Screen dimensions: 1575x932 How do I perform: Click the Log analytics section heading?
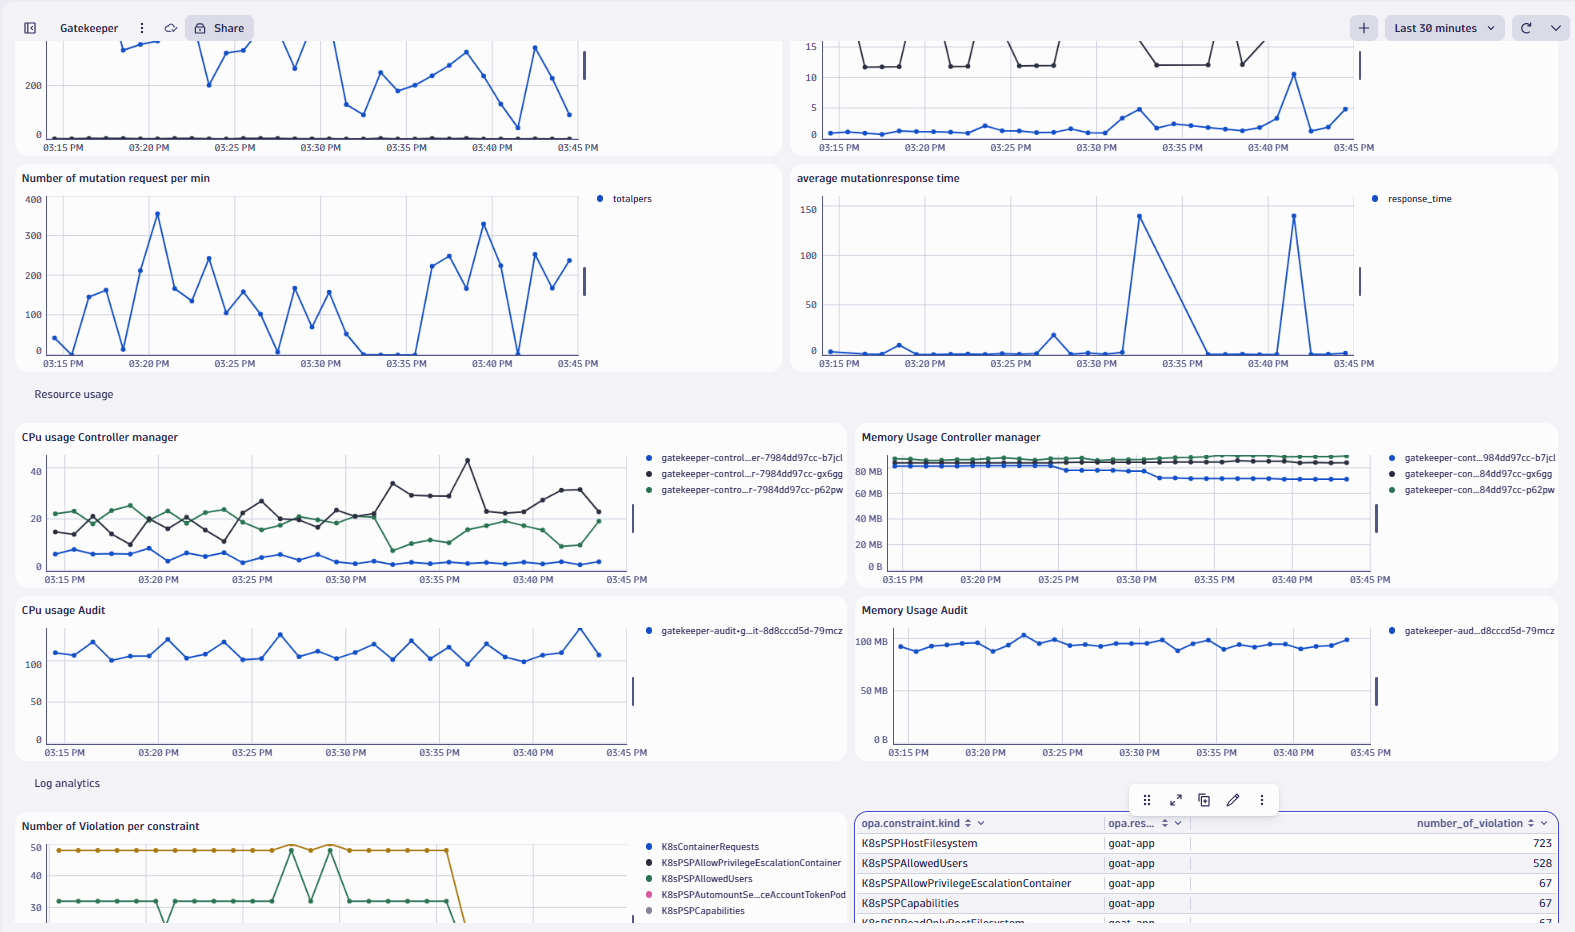click(x=67, y=784)
